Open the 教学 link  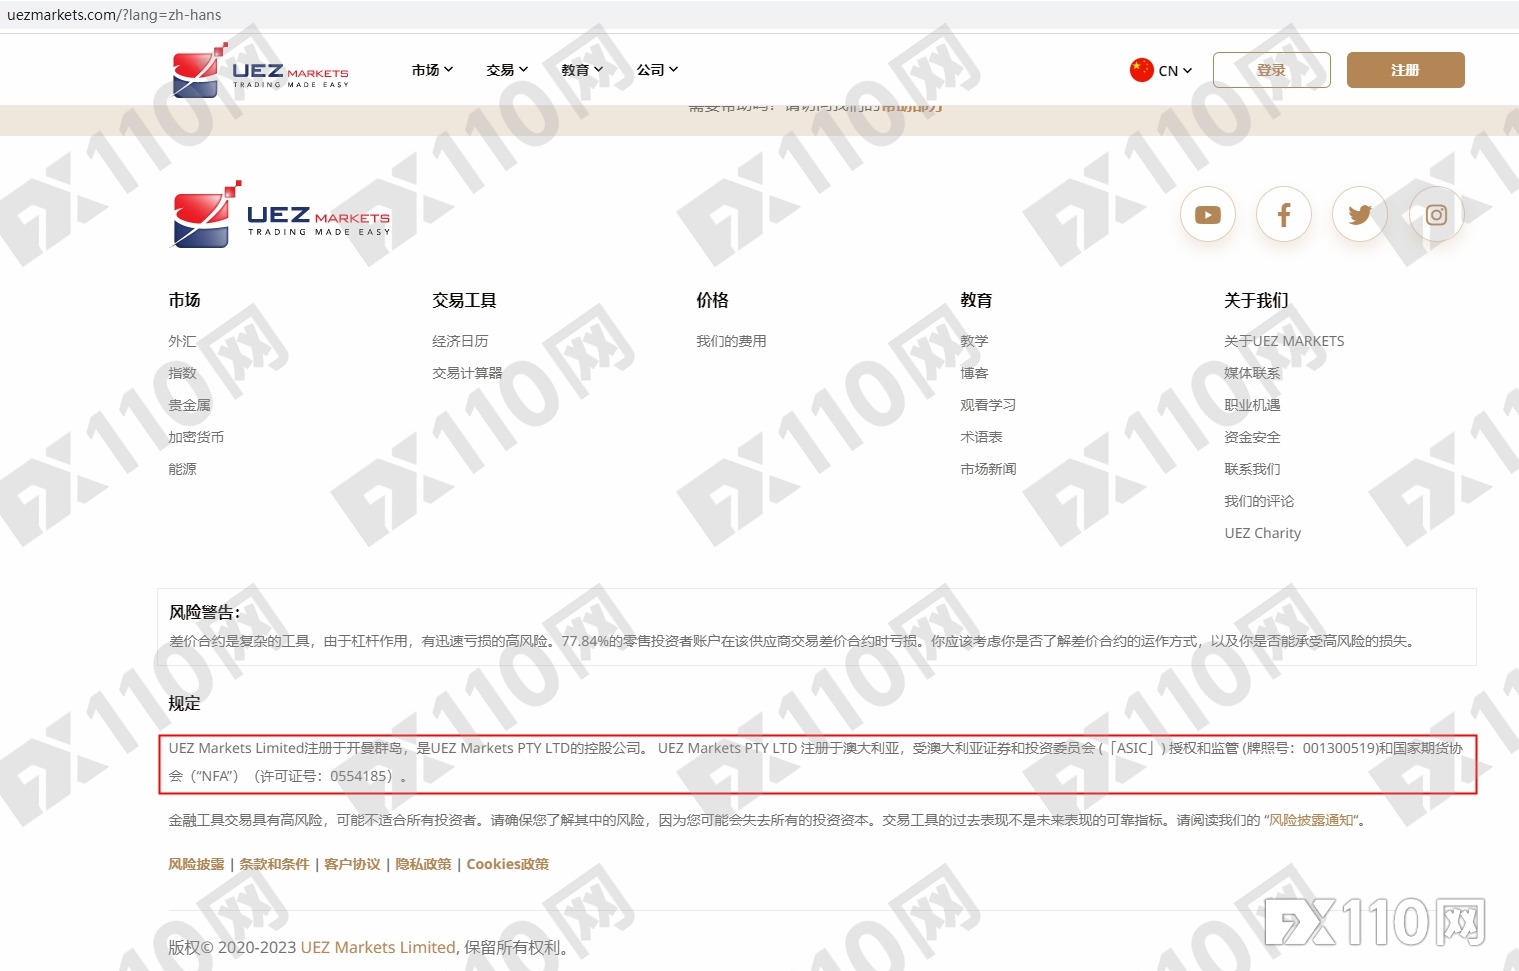[974, 341]
